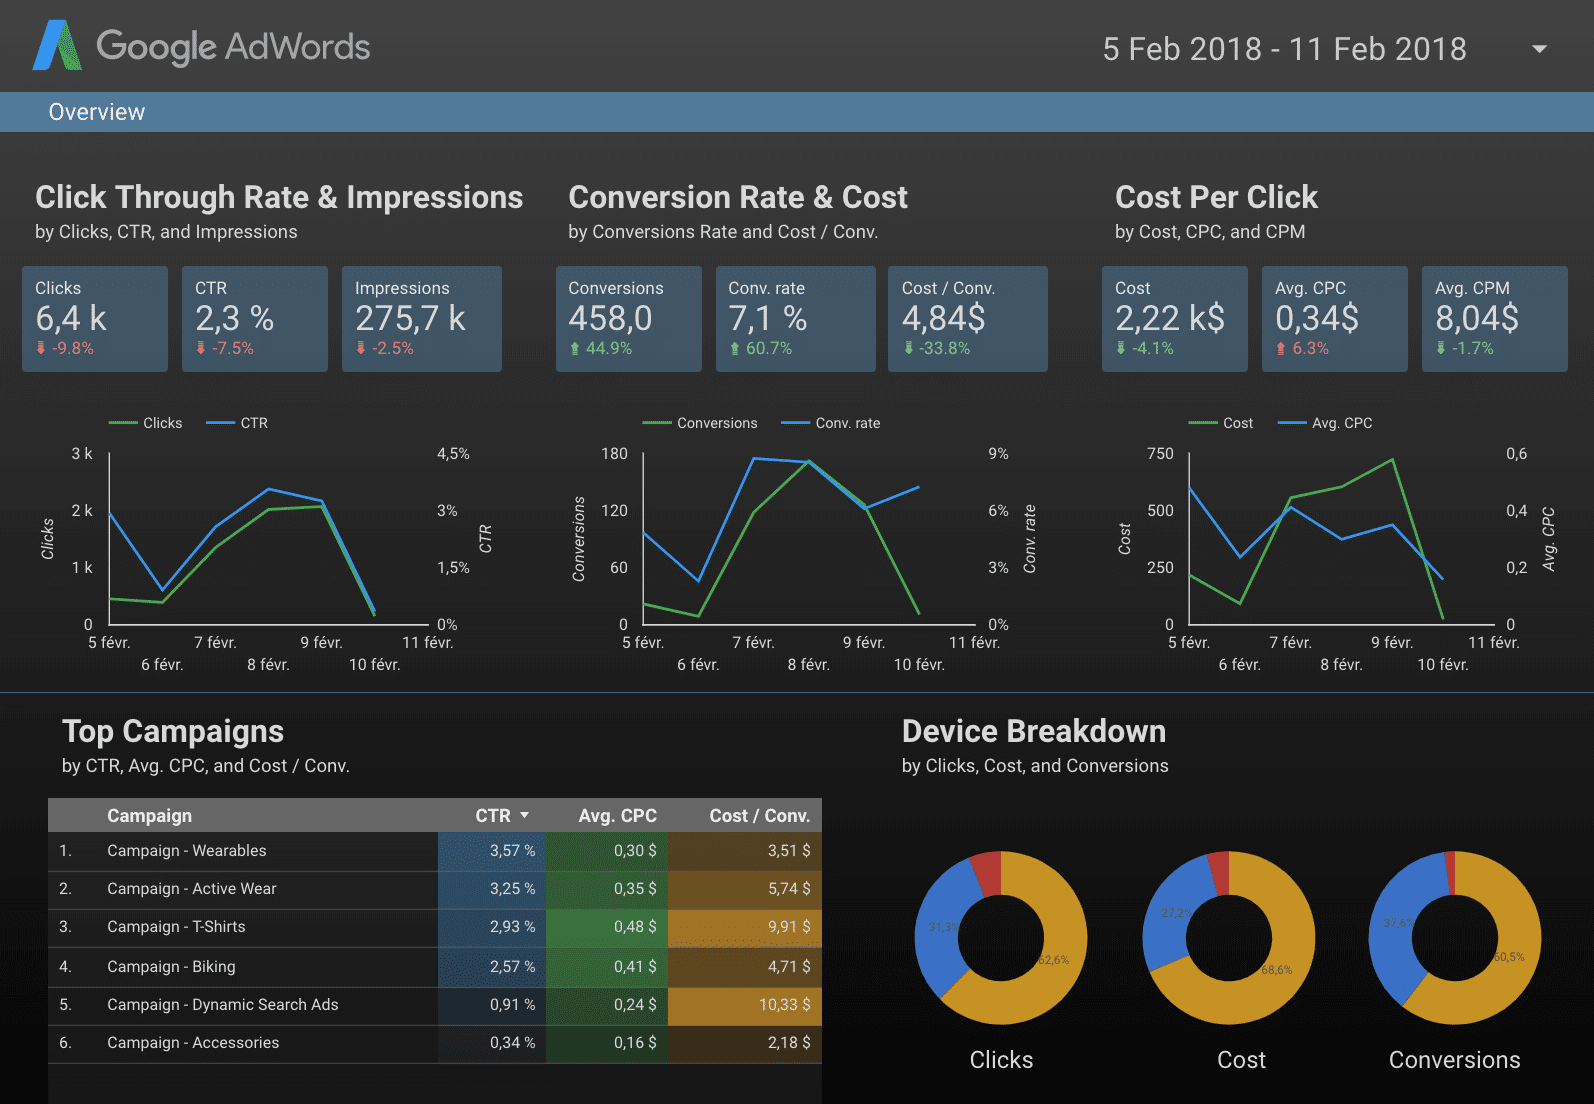Click the Avg. CPC scorecard red up arrow
1594x1104 pixels.
(x=1281, y=349)
